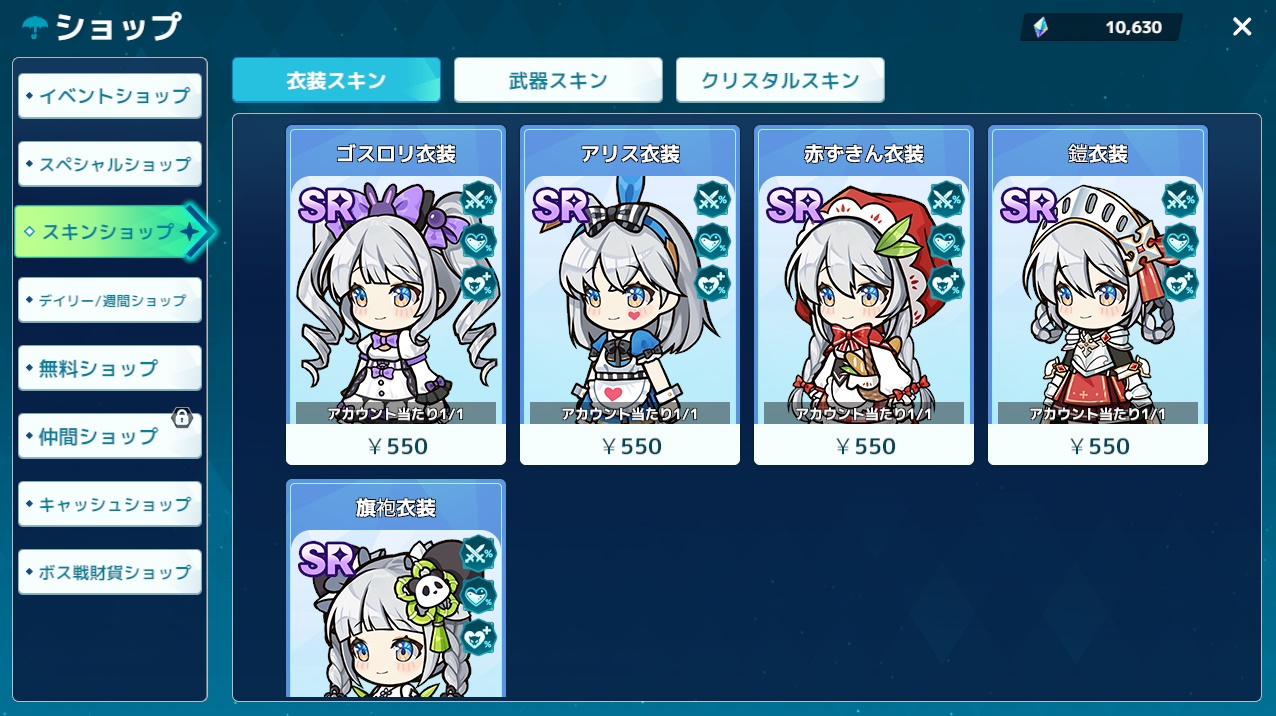Switch to the クリスタルスキン tab

[x=780, y=80]
